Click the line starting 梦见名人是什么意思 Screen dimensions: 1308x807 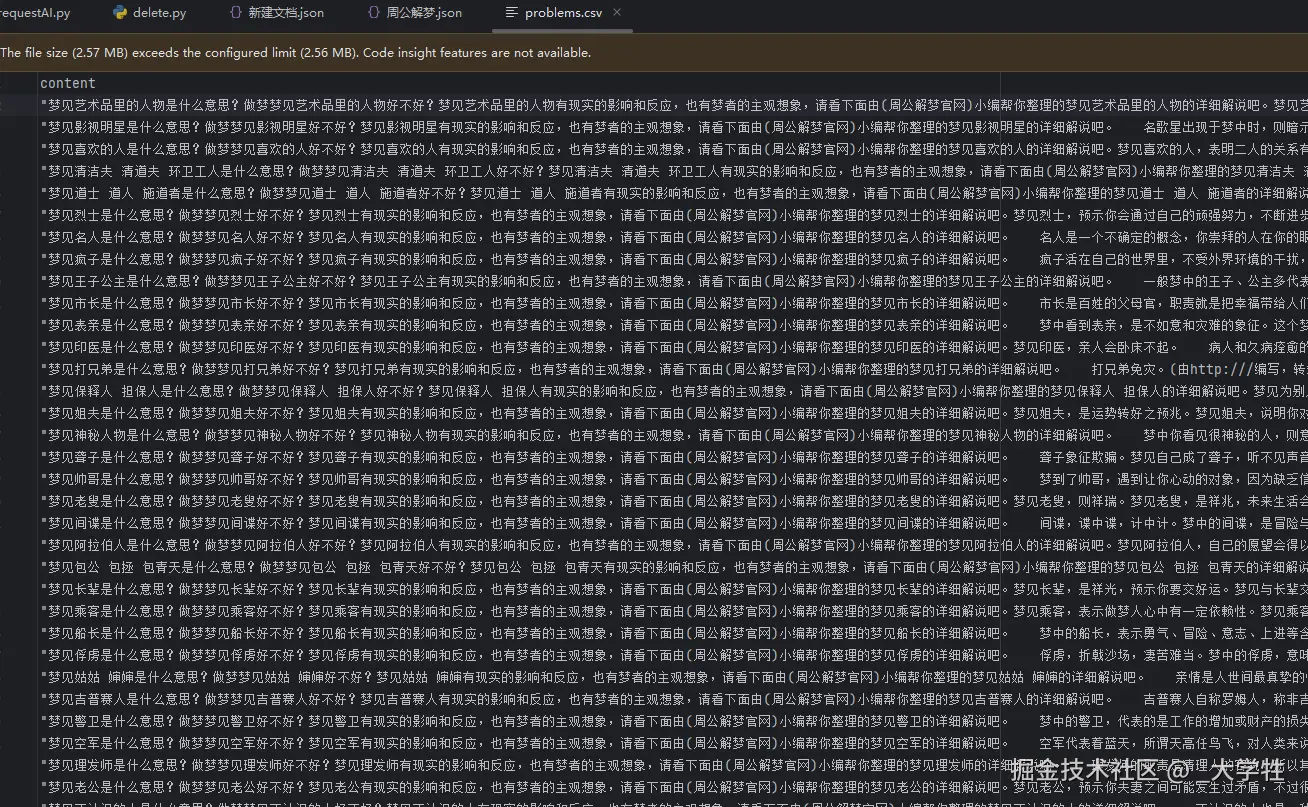pos(674,237)
